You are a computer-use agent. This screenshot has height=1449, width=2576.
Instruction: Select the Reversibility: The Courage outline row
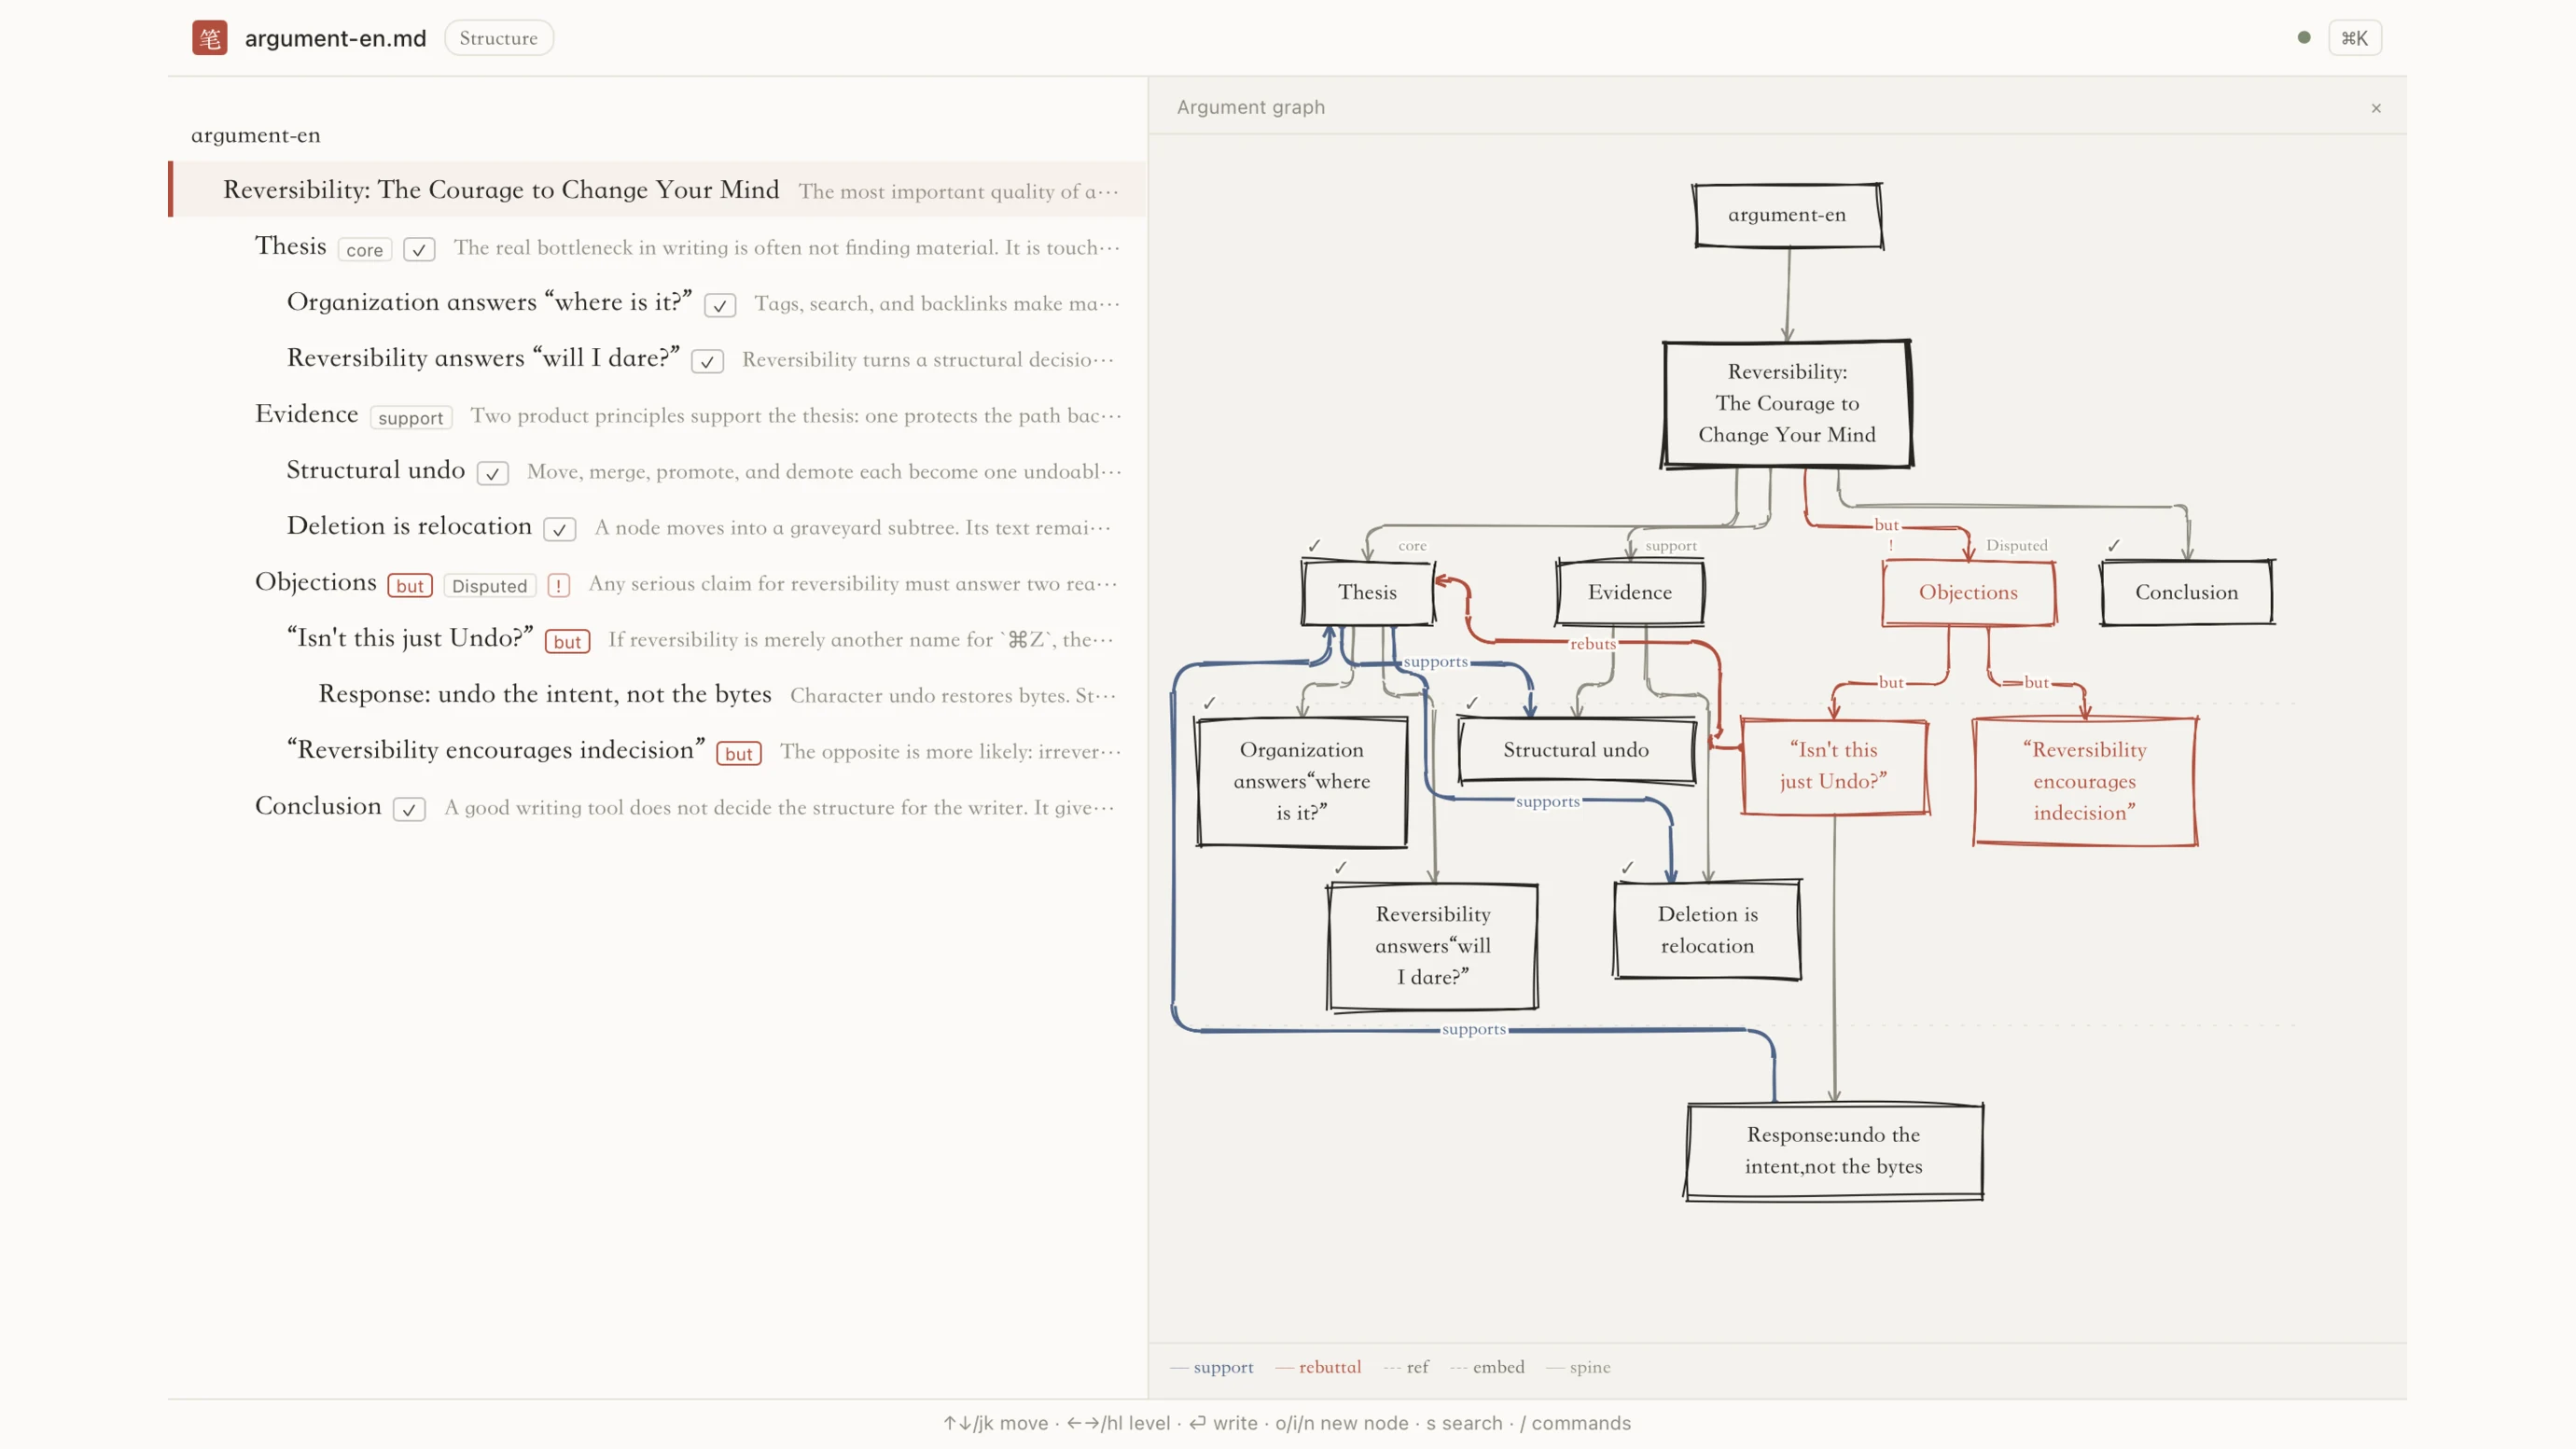point(658,190)
